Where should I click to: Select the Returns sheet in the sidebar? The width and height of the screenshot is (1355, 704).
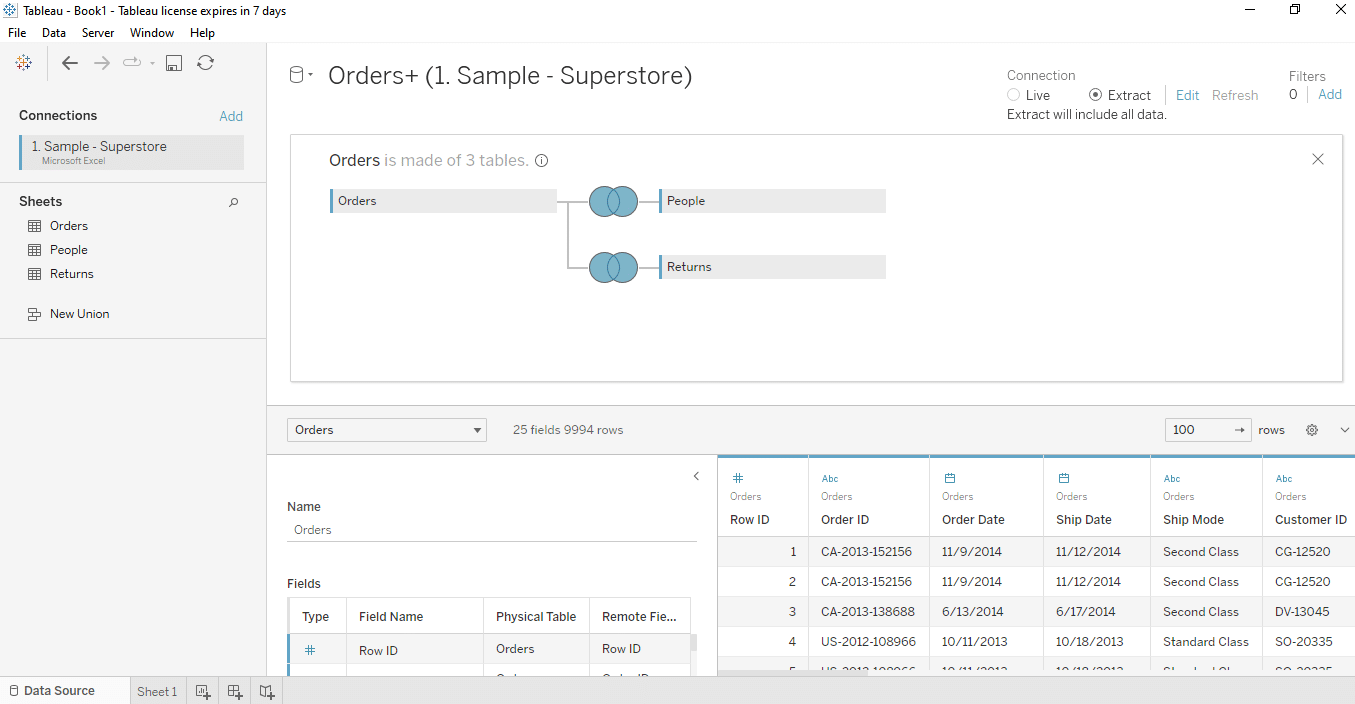pos(71,273)
